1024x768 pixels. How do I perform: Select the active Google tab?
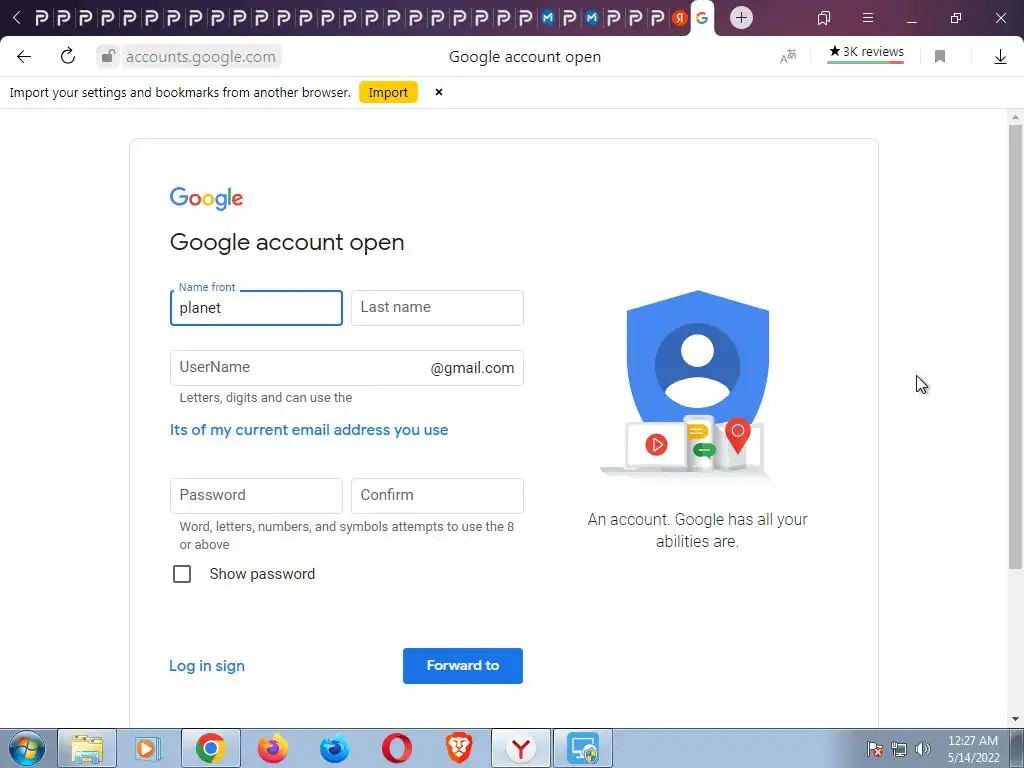click(x=703, y=18)
